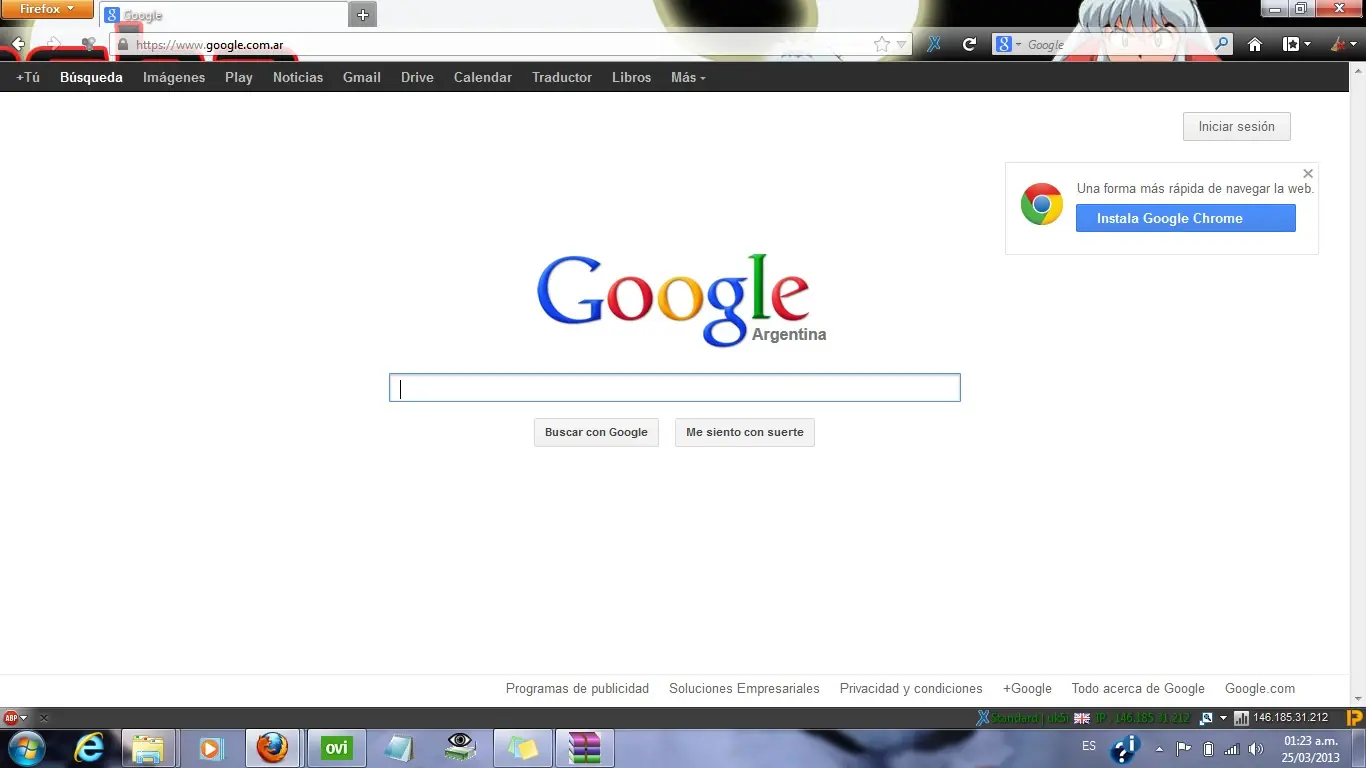This screenshot has height=768, width=1366.
Task: Click the ES language indicator in taskbar
Action: click(x=1089, y=746)
